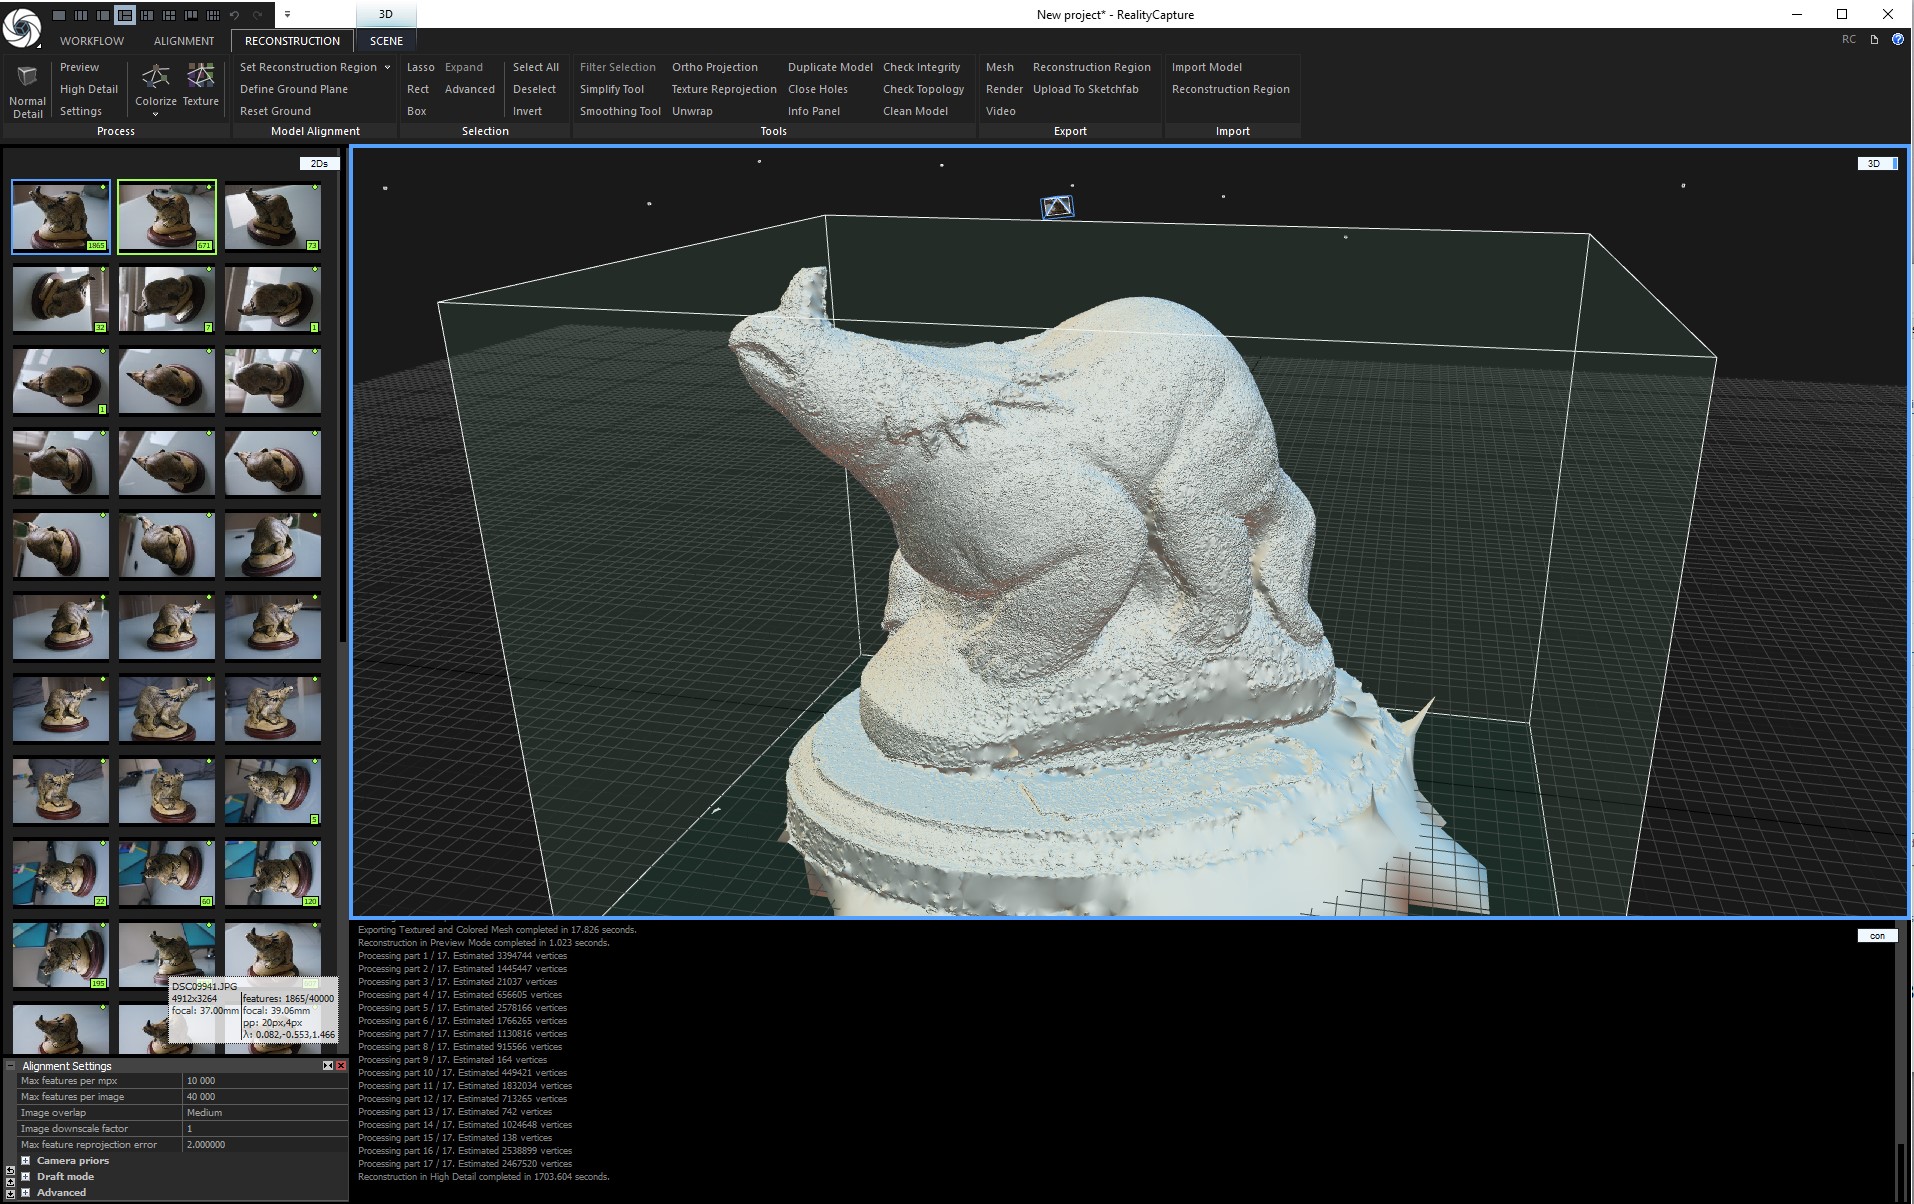Click the Normal Detail reconstruction icon
The height and width of the screenshot is (1204, 1914).
click(27, 78)
